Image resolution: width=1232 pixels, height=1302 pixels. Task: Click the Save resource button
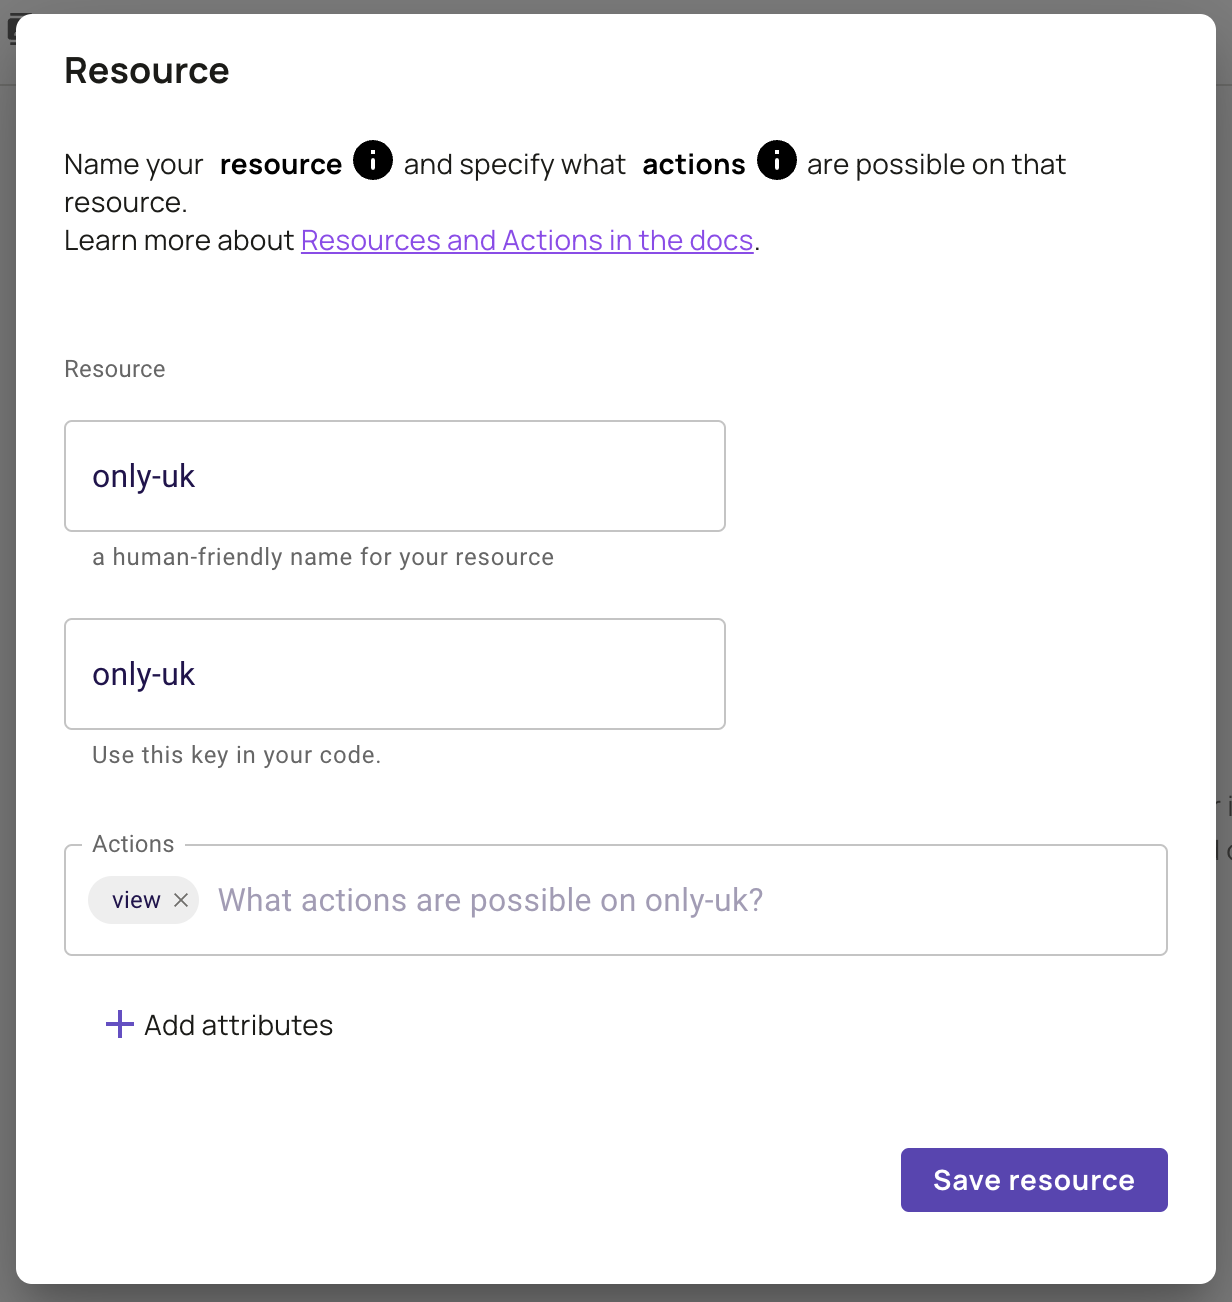click(1033, 1180)
